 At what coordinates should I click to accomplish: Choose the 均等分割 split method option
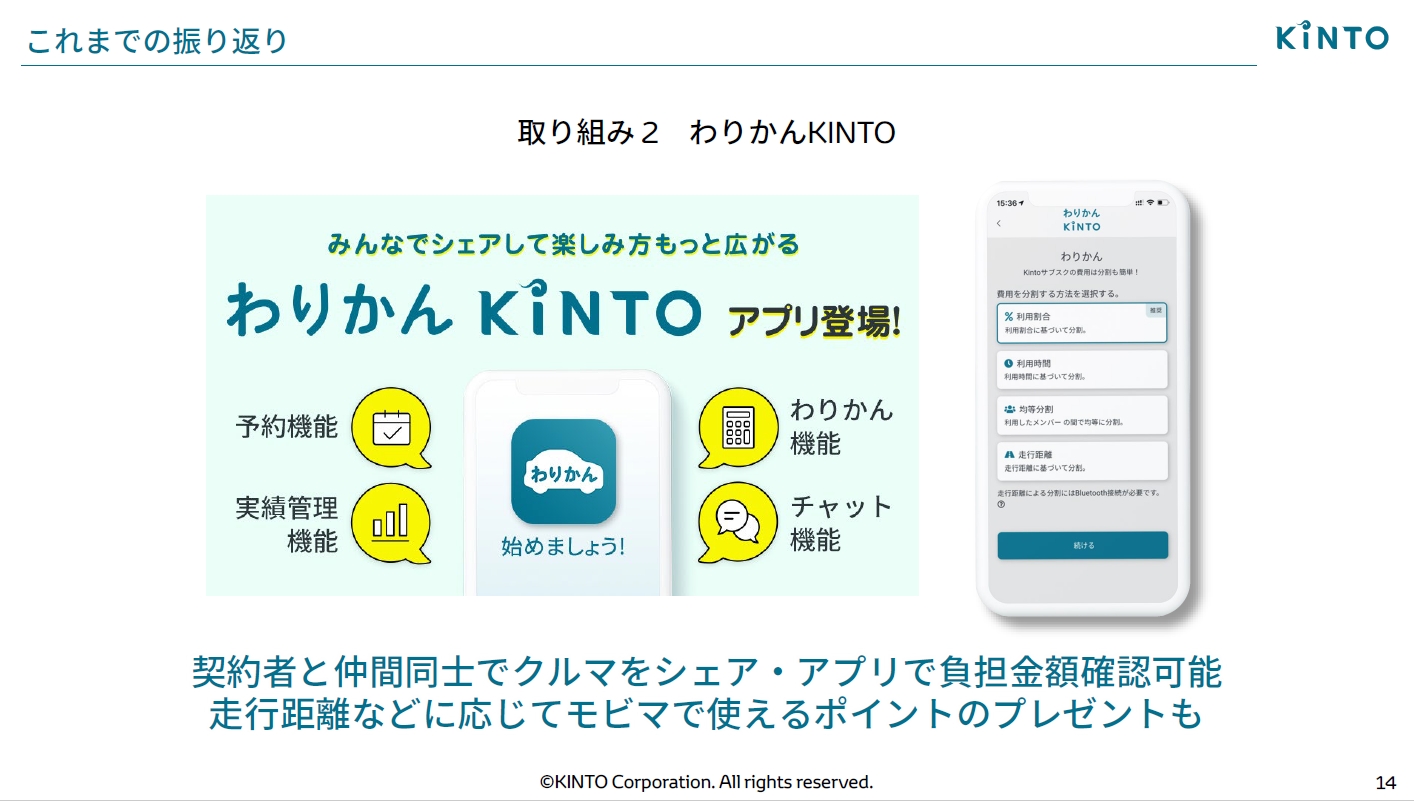coord(1082,413)
